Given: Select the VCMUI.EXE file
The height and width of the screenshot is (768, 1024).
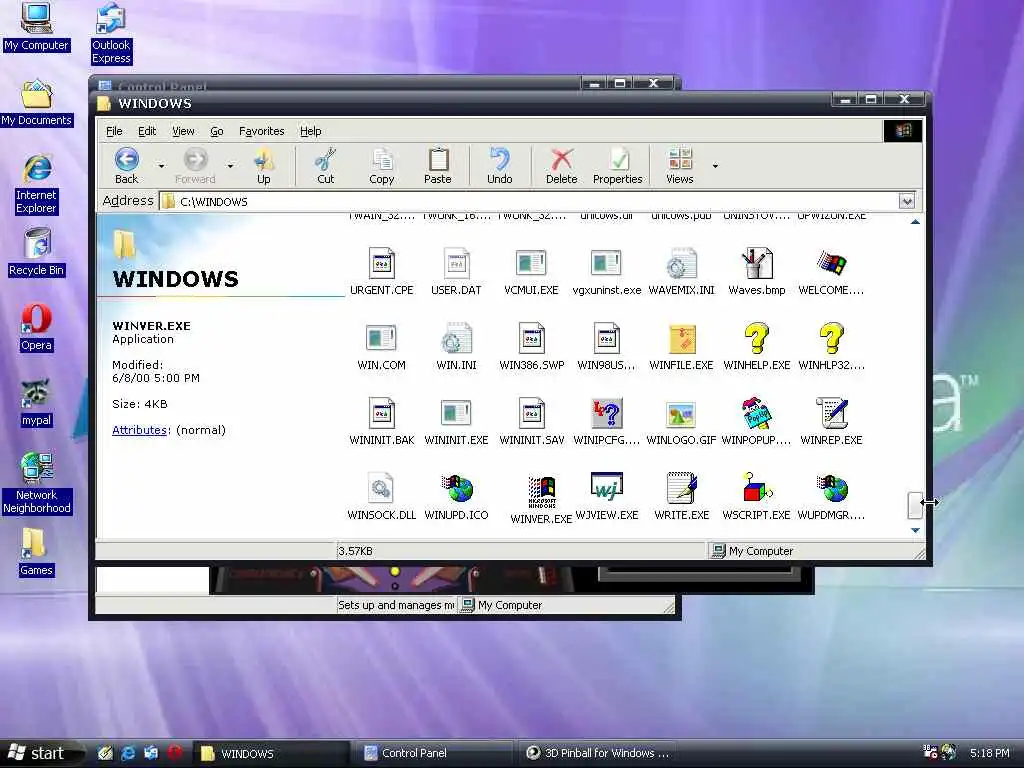Looking at the screenshot, I should (x=531, y=272).
